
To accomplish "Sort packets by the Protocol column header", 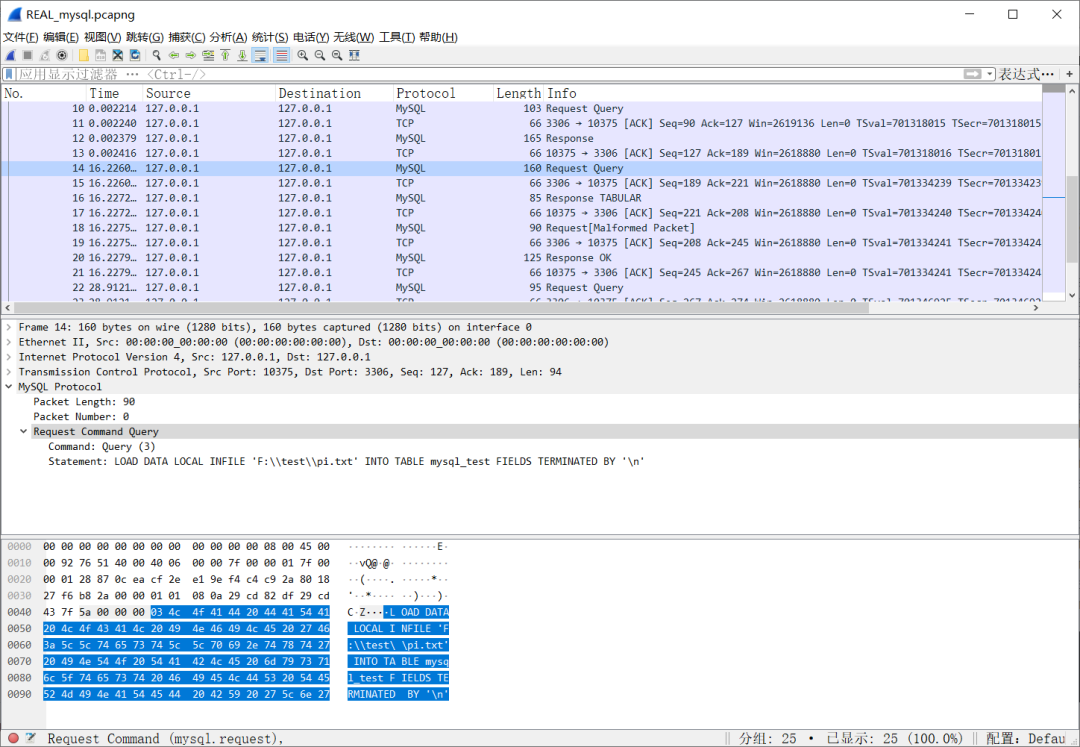I will point(444,94).
